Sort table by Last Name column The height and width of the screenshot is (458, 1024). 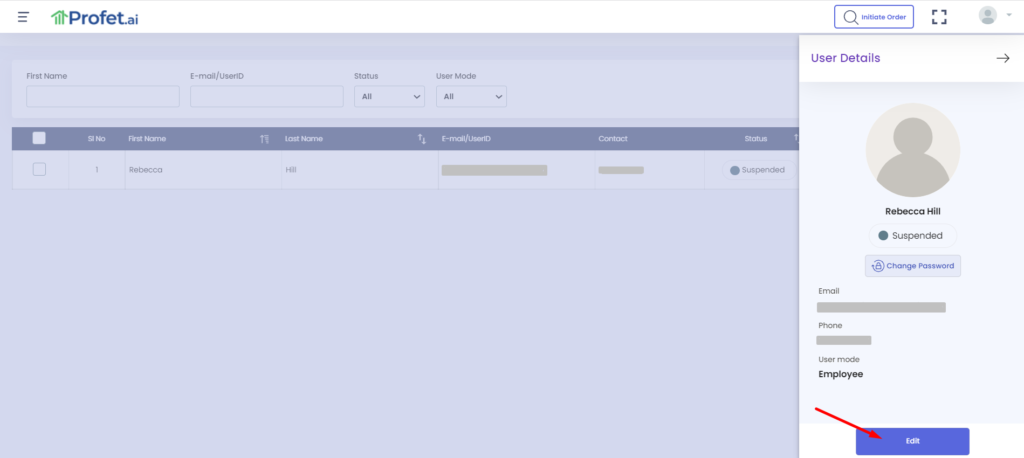point(421,139)
